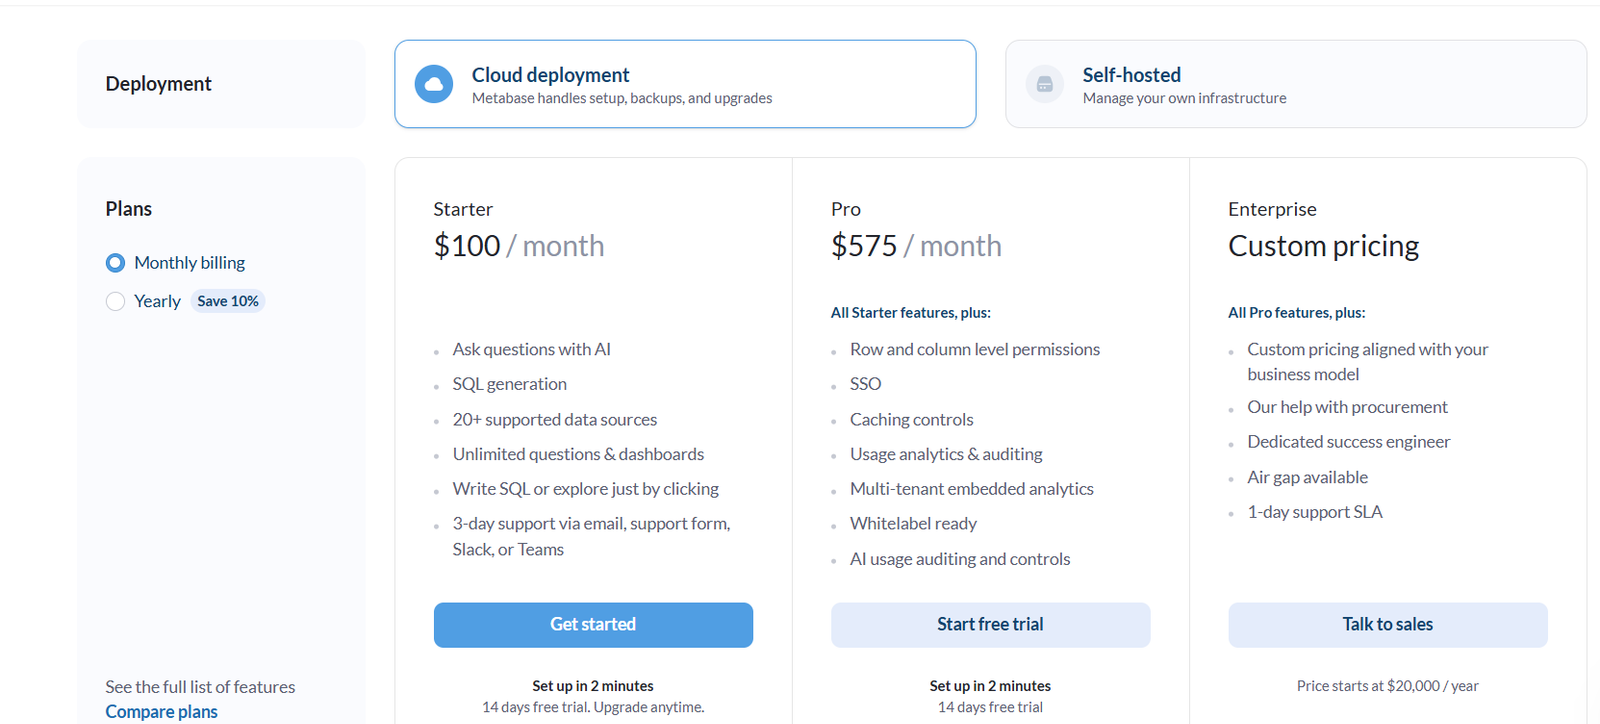Click 'Multi-tenant embedded analytics' text
Screen dimensions: 1600x724
point(972,489)
